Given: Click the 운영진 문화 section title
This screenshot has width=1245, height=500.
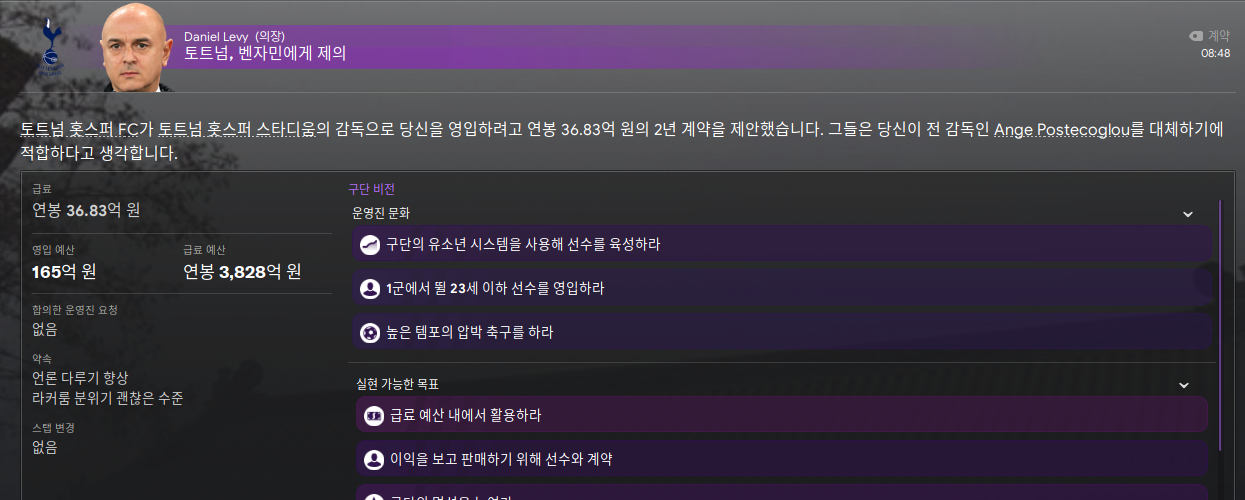Looking at the screenshot, I should tap(380, 214).
